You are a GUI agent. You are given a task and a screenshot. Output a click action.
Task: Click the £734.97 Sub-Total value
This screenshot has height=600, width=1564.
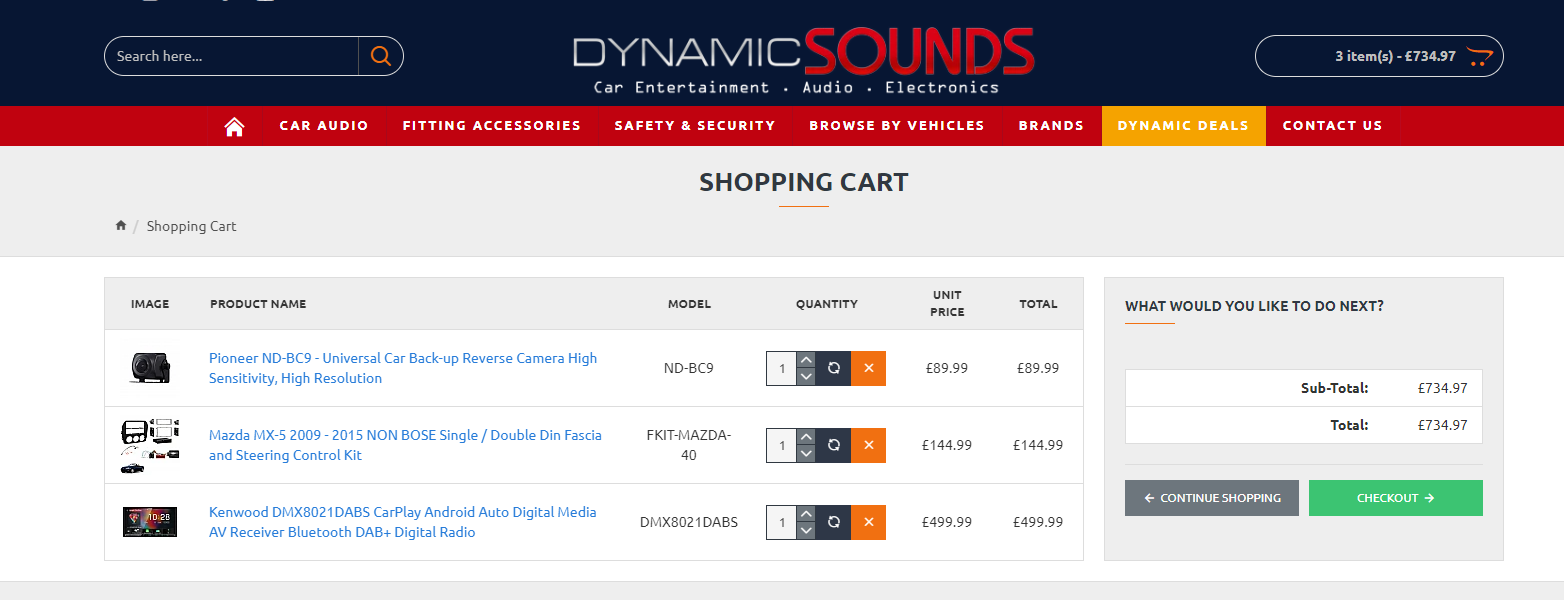[1442, 388]
